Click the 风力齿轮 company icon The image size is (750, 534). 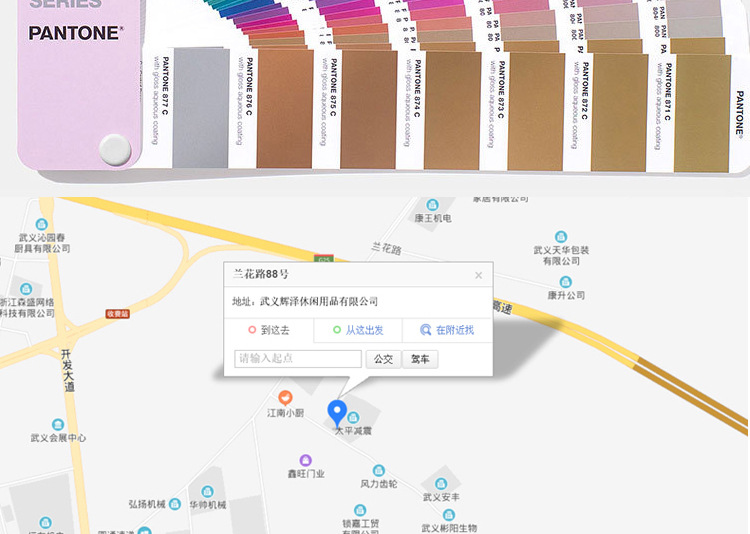[x=378, y=470]
